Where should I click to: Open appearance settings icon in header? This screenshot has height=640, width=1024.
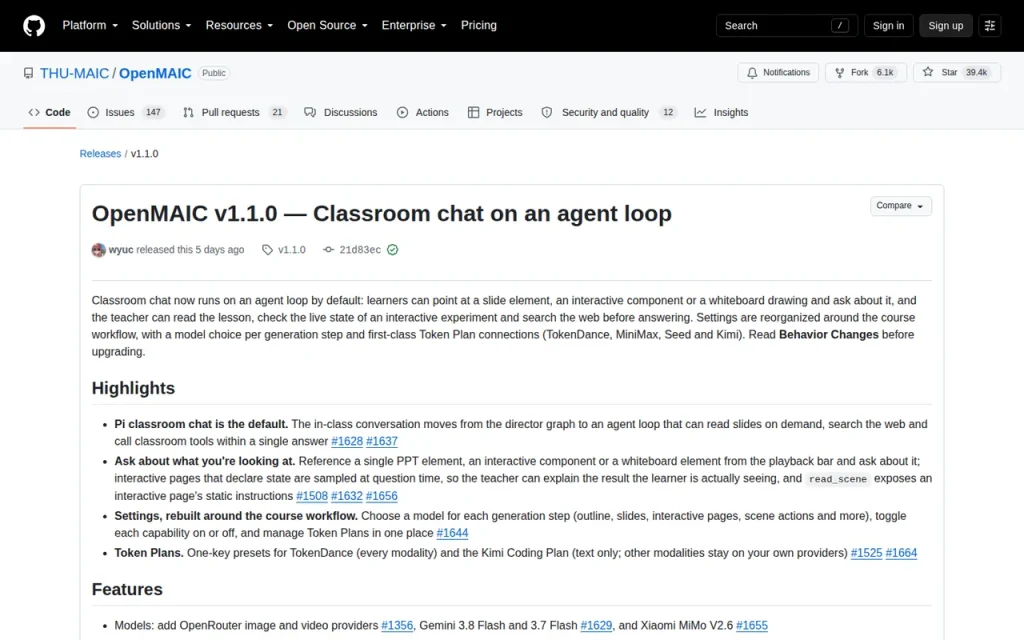pyautogui.click(x=990, y=25)
